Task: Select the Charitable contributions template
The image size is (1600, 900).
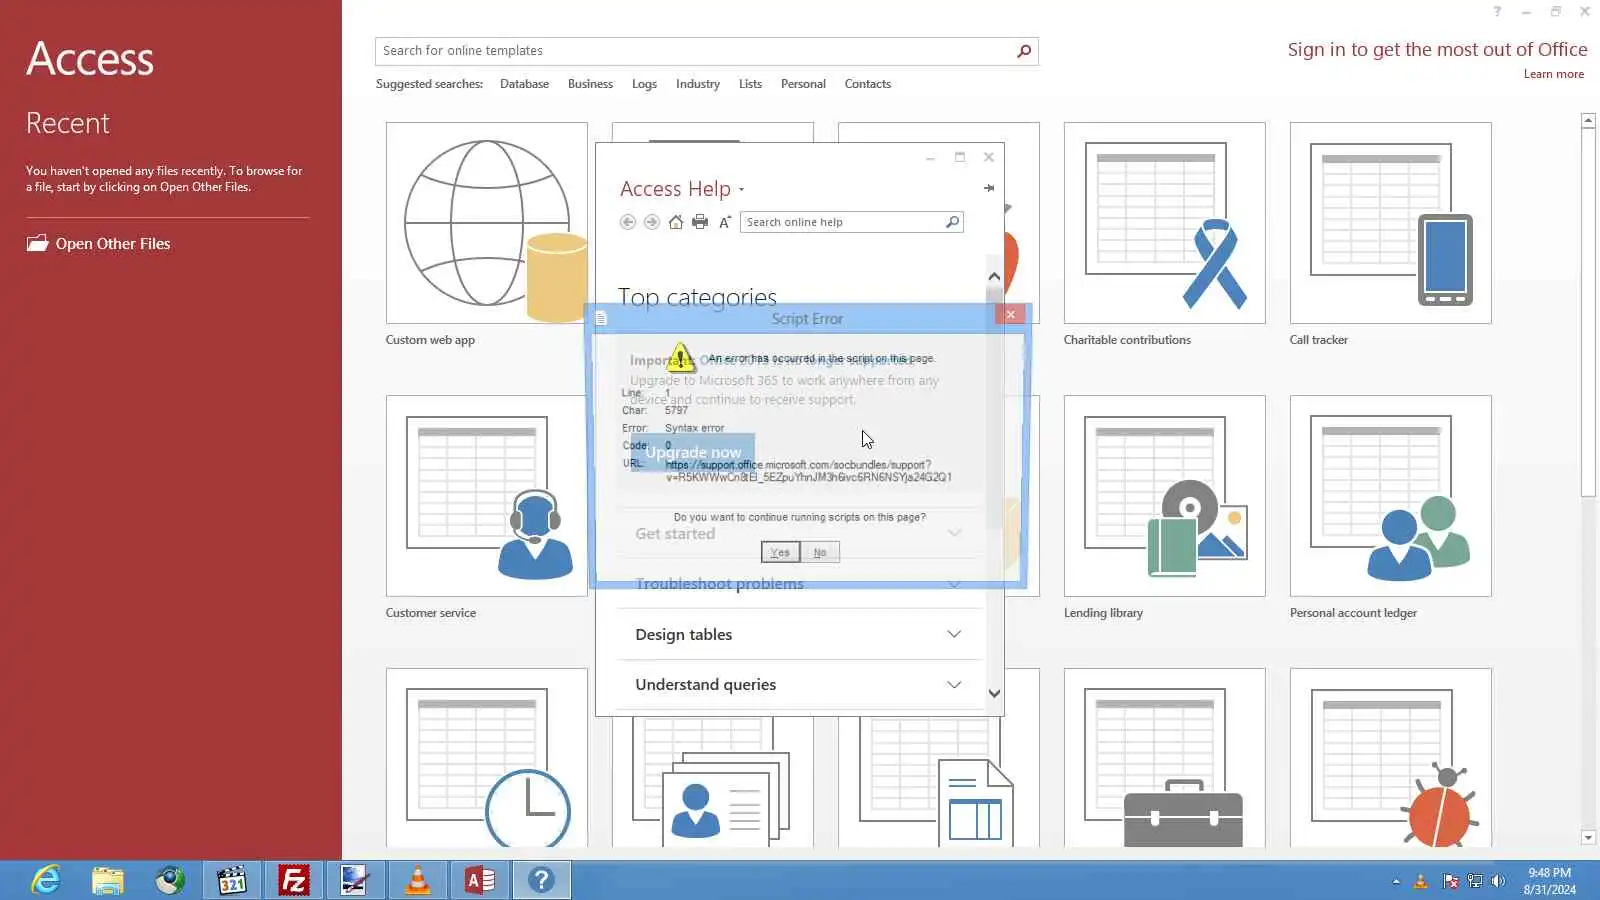Action: 1164,223
